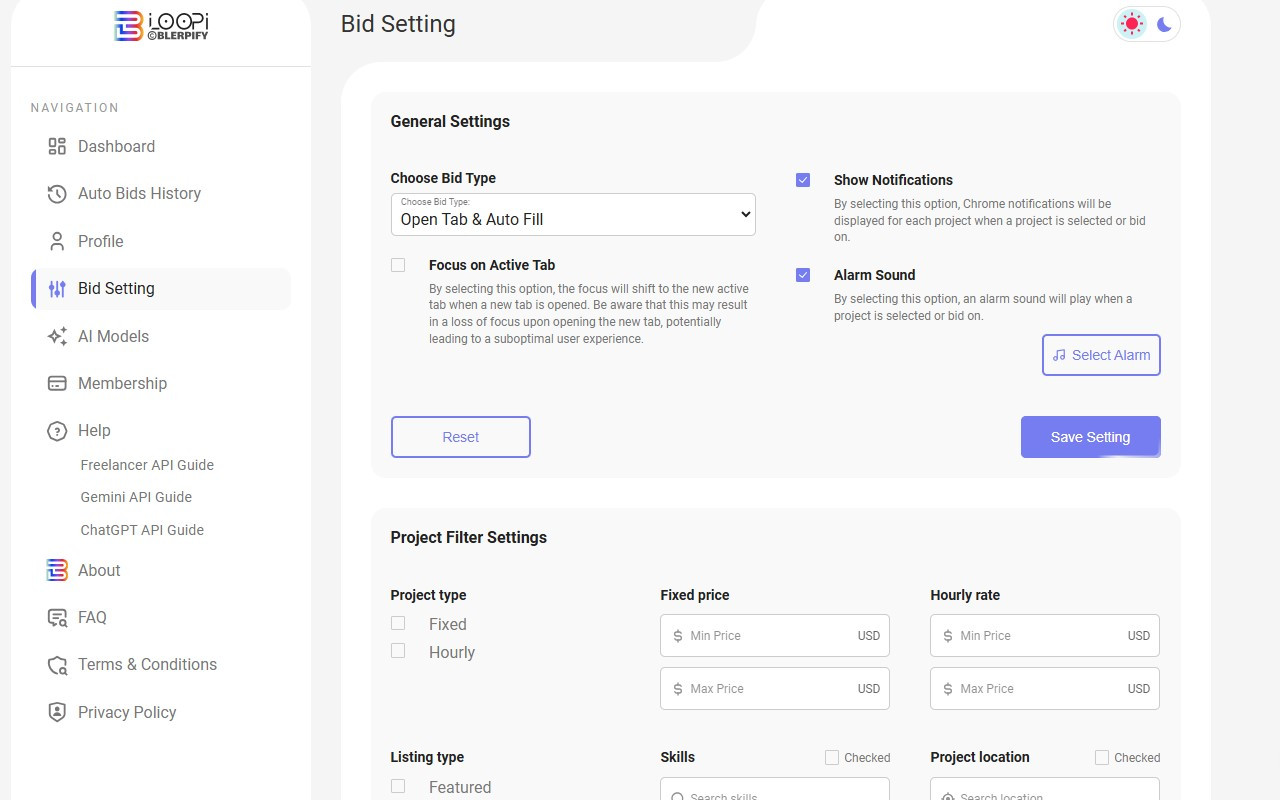Uncheck the Show Notifications checkbox
This screenshot has width=1280, height=800.
click(803, 180)
